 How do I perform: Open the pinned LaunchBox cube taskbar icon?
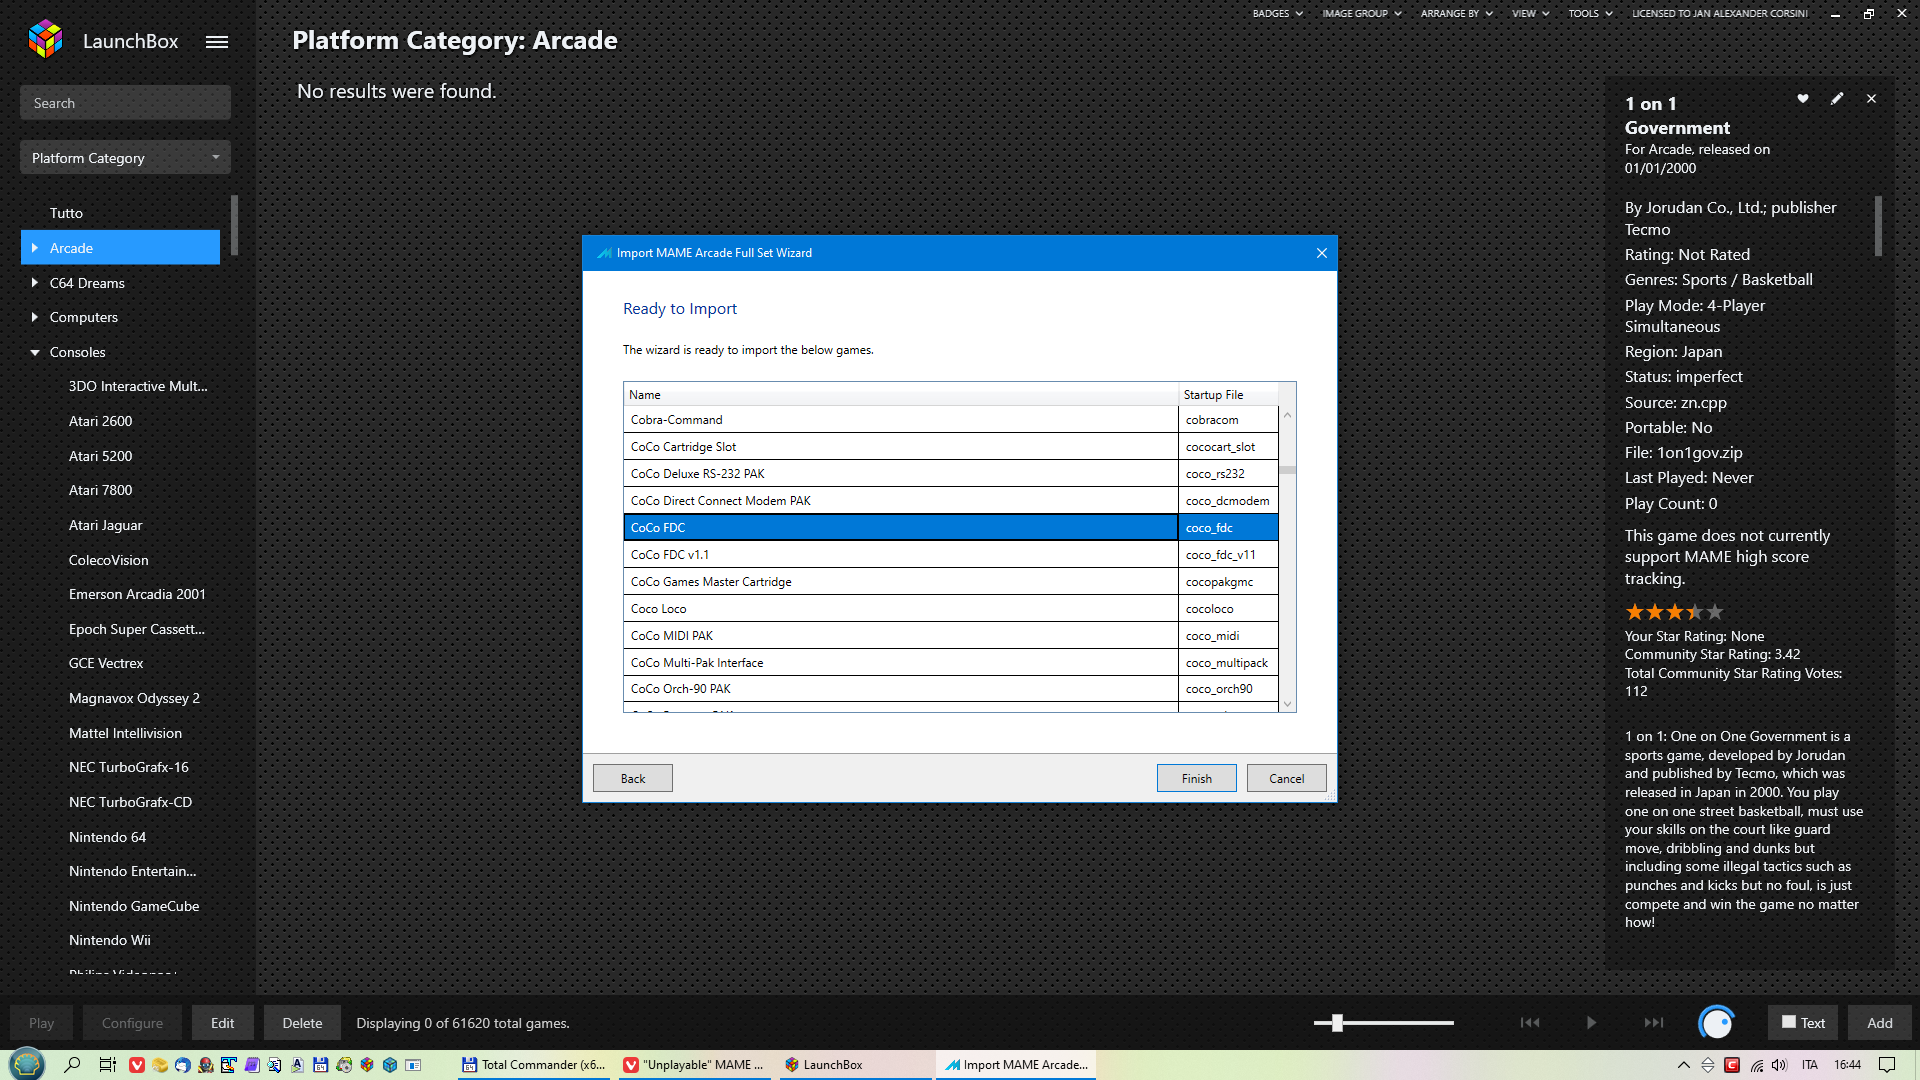(x=367, y=1065)
